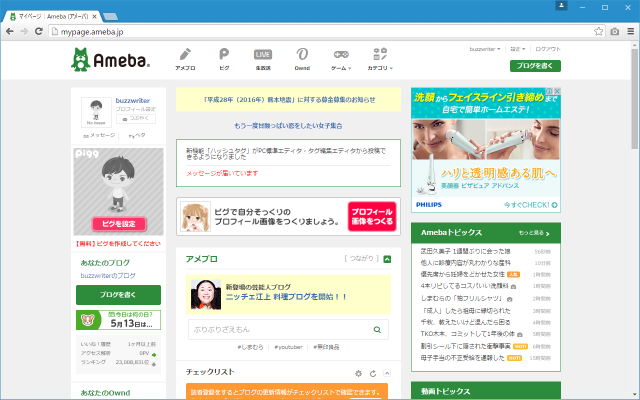Screen dimensions: 640x400
Task: Open ペタ in the profile box
Action: click(137, 136)
